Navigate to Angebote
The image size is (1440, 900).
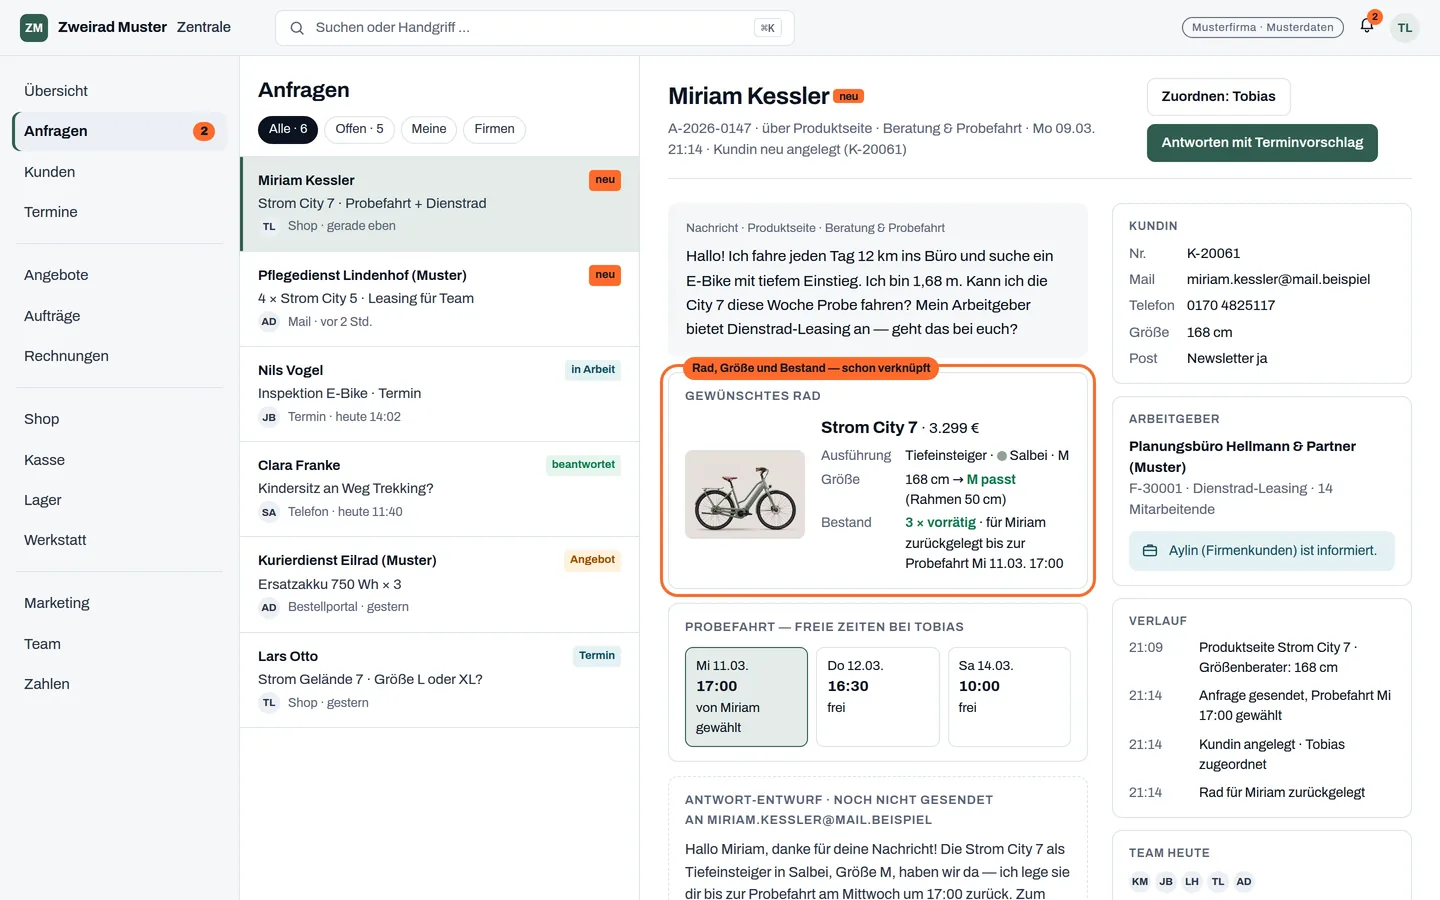pyautogui.click(x=120, y=275)
